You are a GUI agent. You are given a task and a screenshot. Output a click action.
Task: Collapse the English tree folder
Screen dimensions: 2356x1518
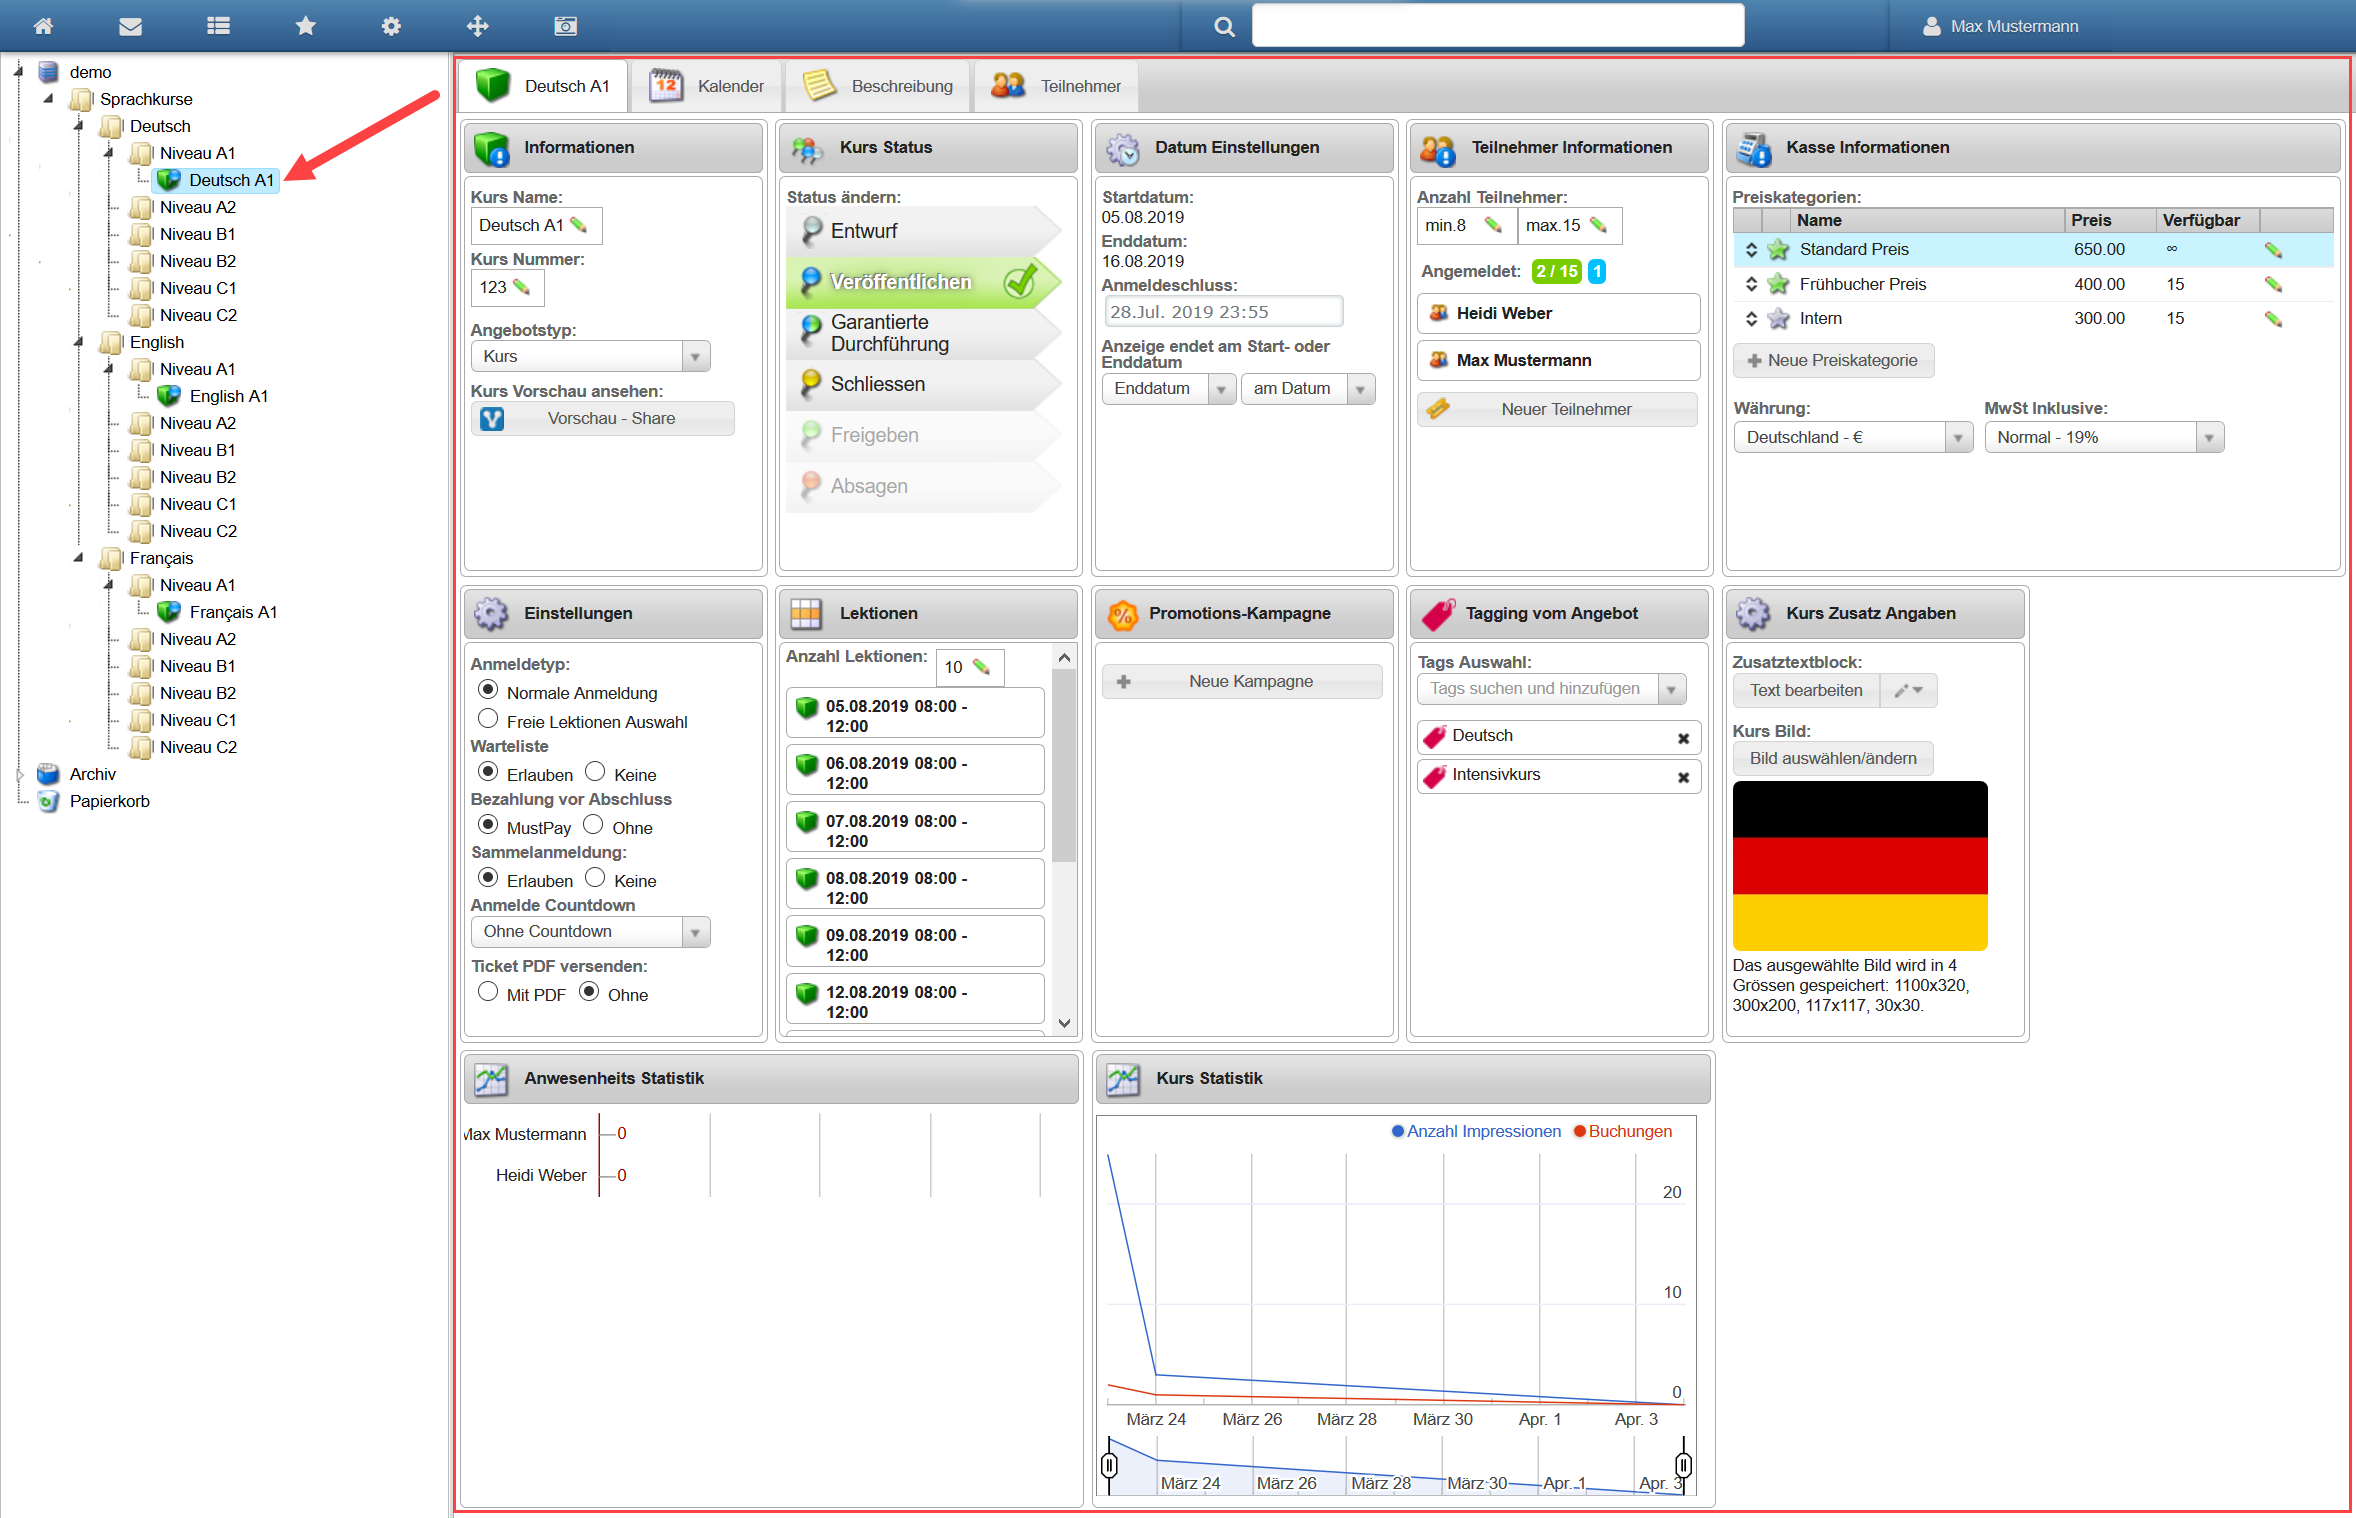79,342
